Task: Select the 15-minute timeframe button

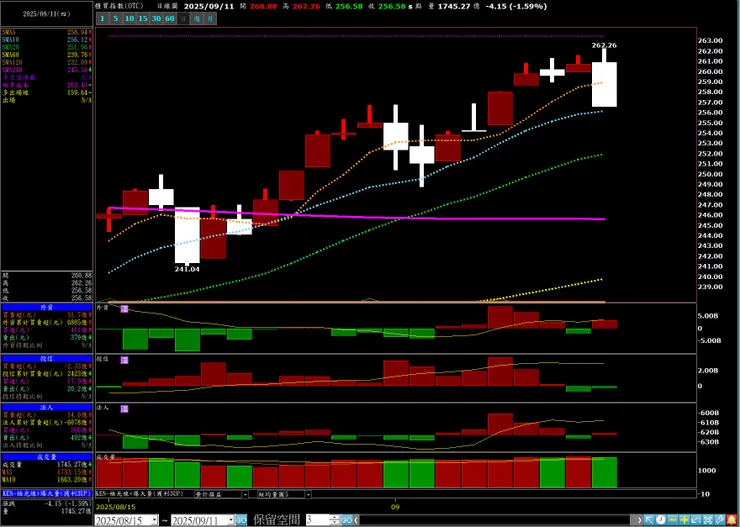Action: coord(143,19)
